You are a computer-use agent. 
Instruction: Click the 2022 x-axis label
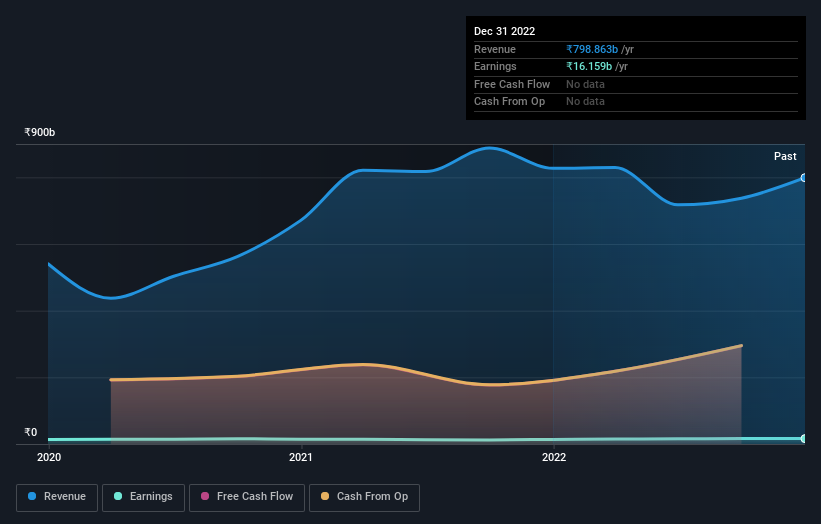pyautogui.click(x=554, y=458)
